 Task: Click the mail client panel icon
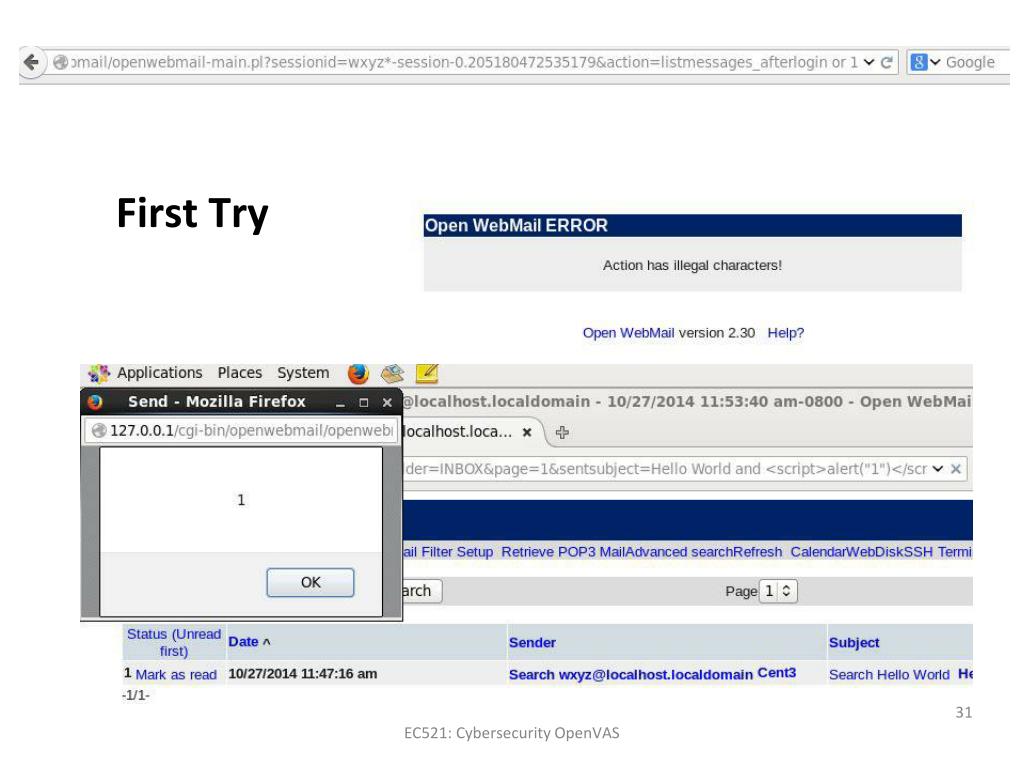(x=392, y=374)
